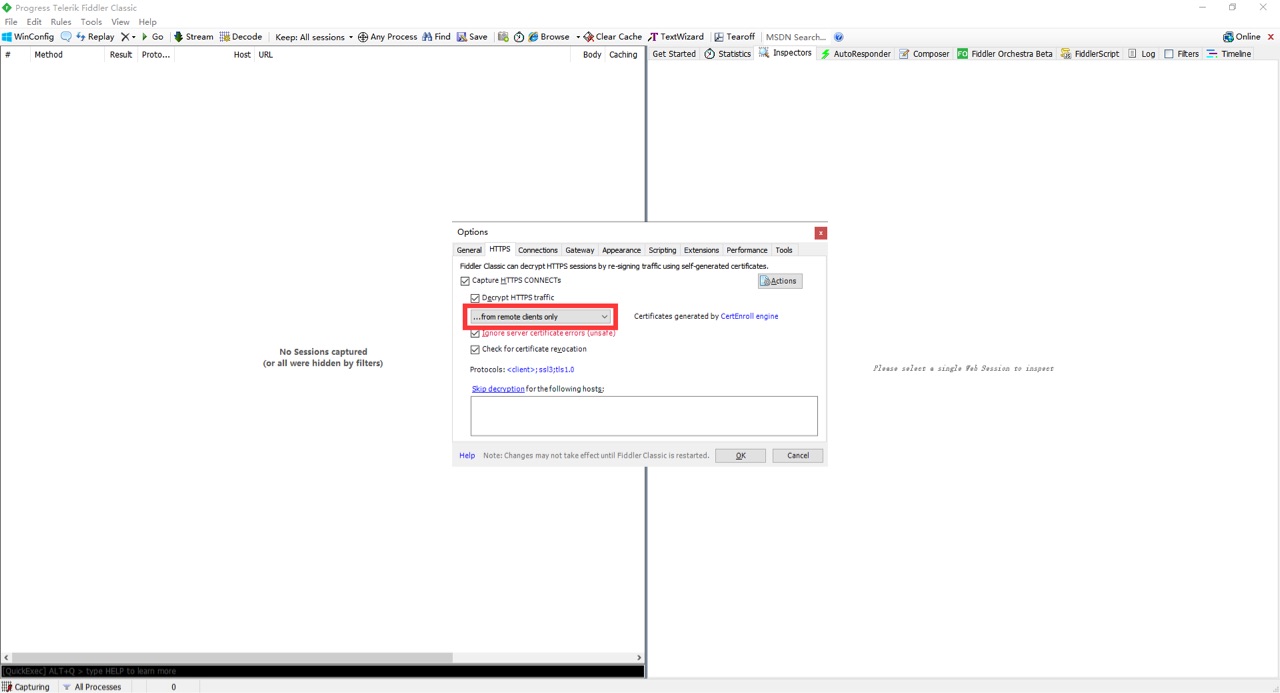Open the Edit menu
The image size is (1280, 693).
click(34, 22)
